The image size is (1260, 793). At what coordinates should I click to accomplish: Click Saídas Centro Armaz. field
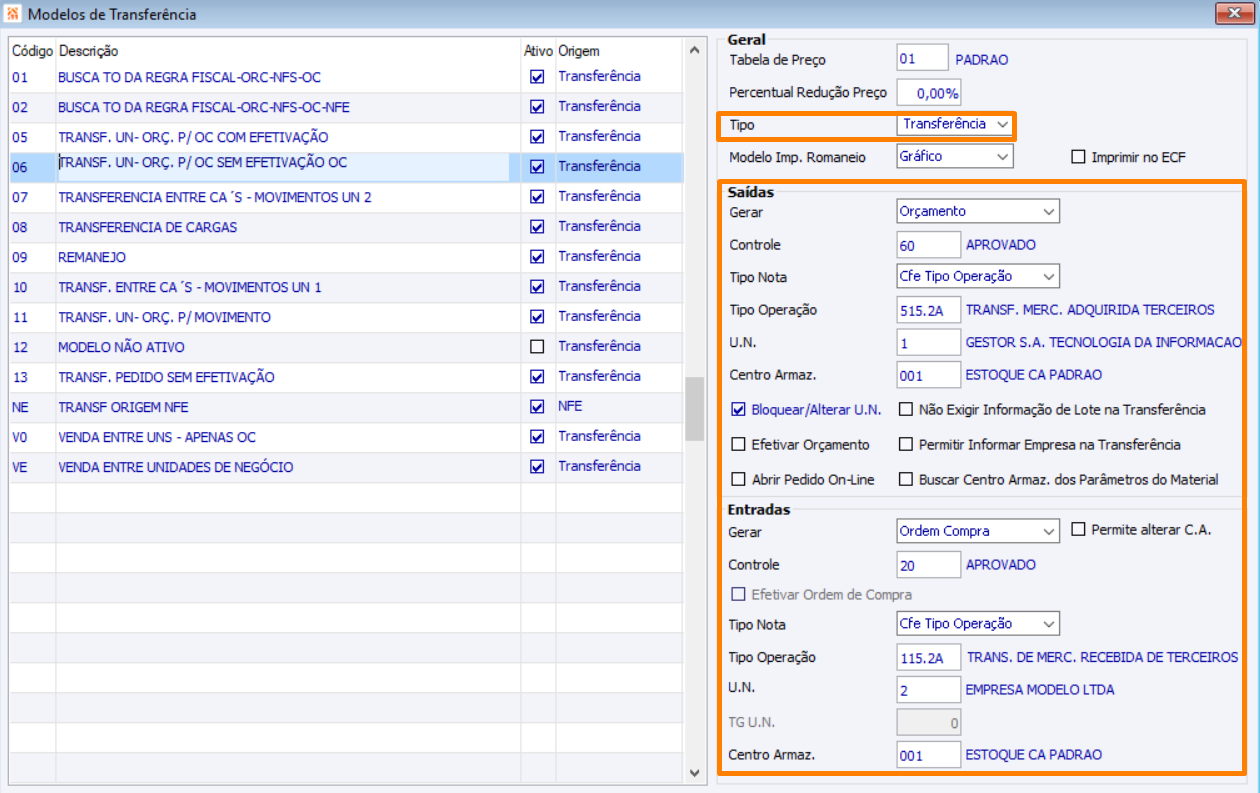[928, 375]
